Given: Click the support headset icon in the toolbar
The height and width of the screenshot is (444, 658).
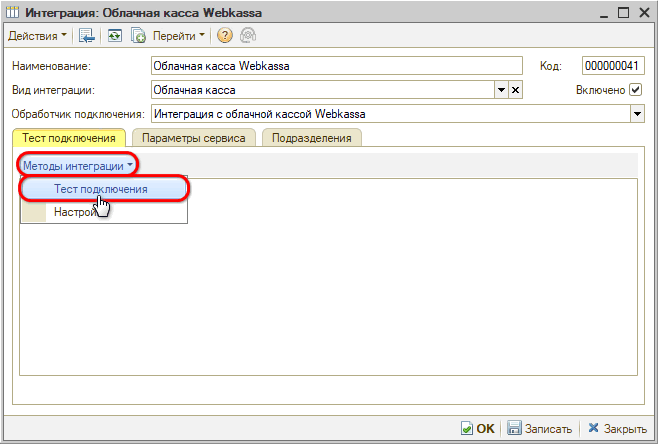Looking at the screenshot, I should click(x=247, y=36).
